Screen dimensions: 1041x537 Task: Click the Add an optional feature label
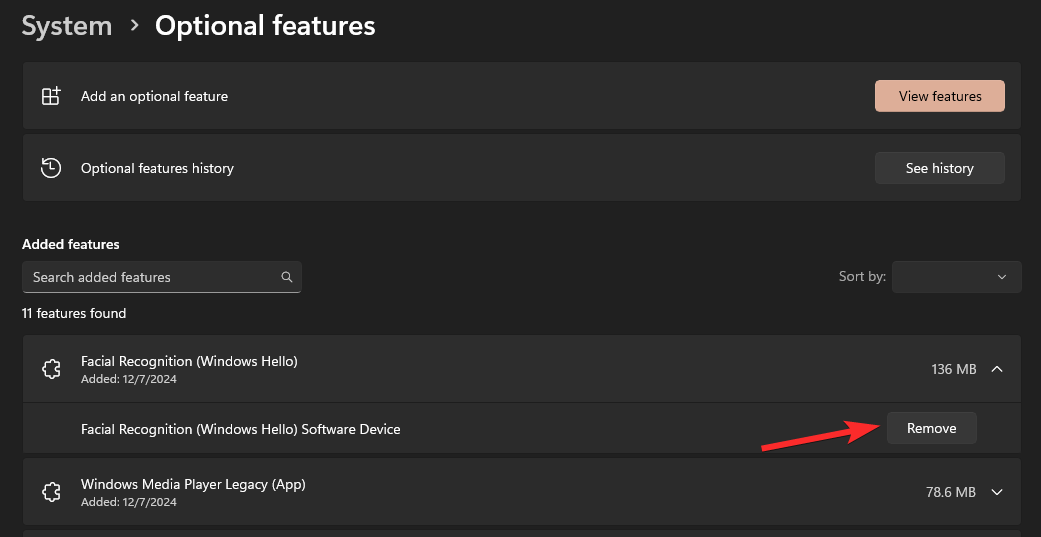click(x=154, y=97)
